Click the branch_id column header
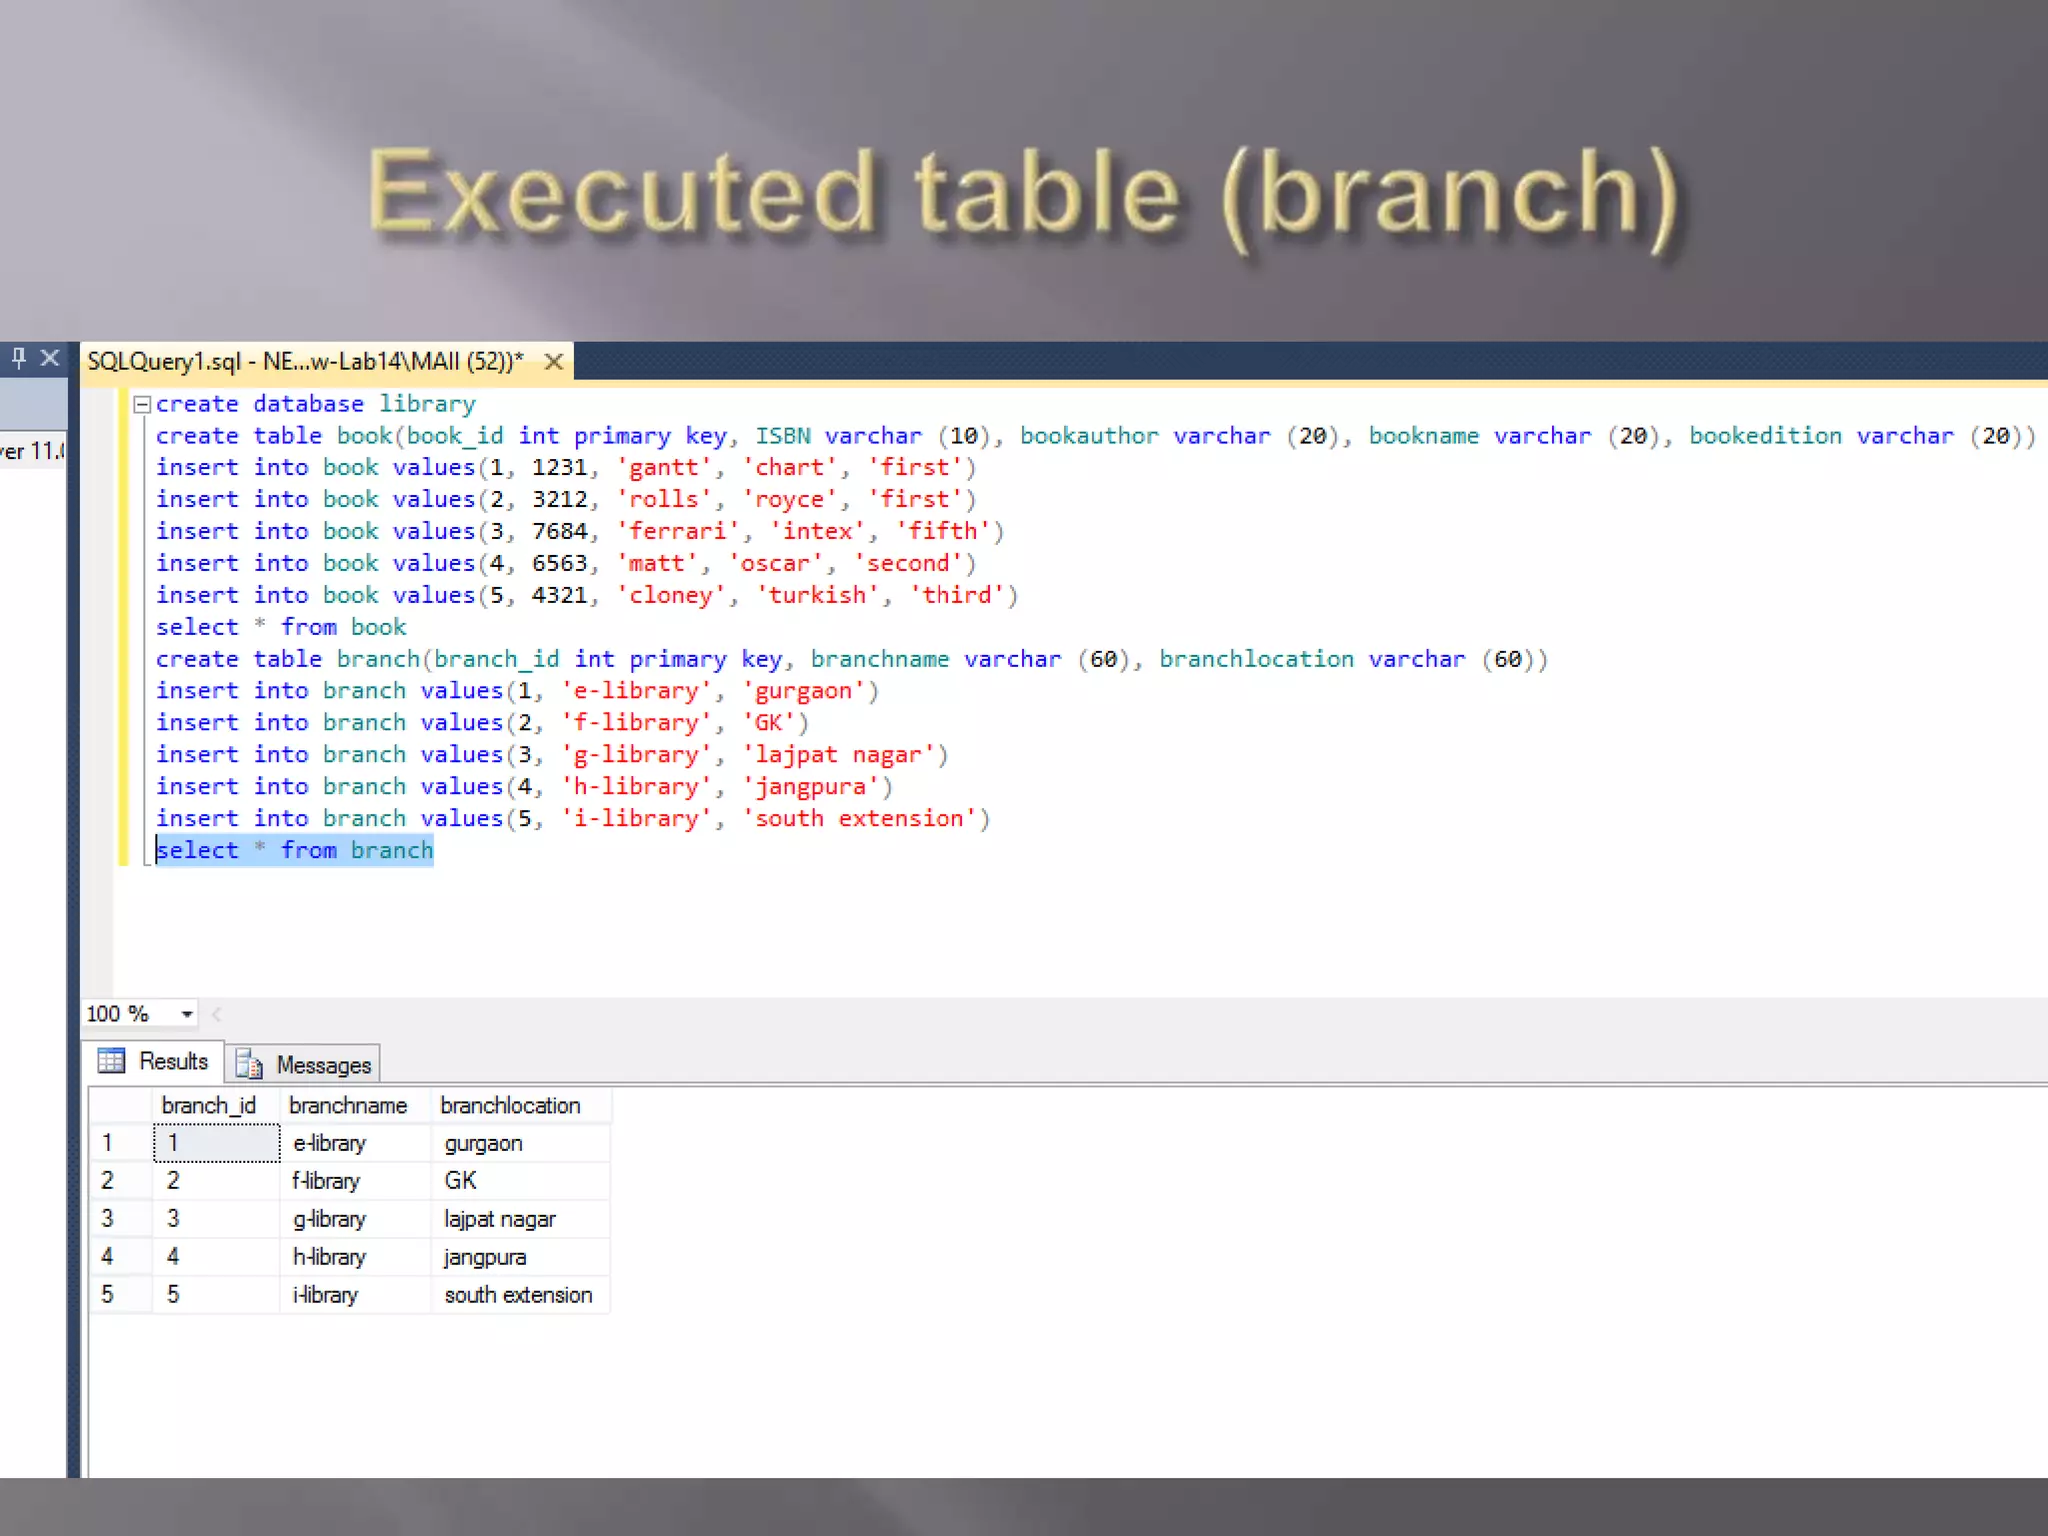Viewport: 2048px width, 1536px height. (216, 1105)
